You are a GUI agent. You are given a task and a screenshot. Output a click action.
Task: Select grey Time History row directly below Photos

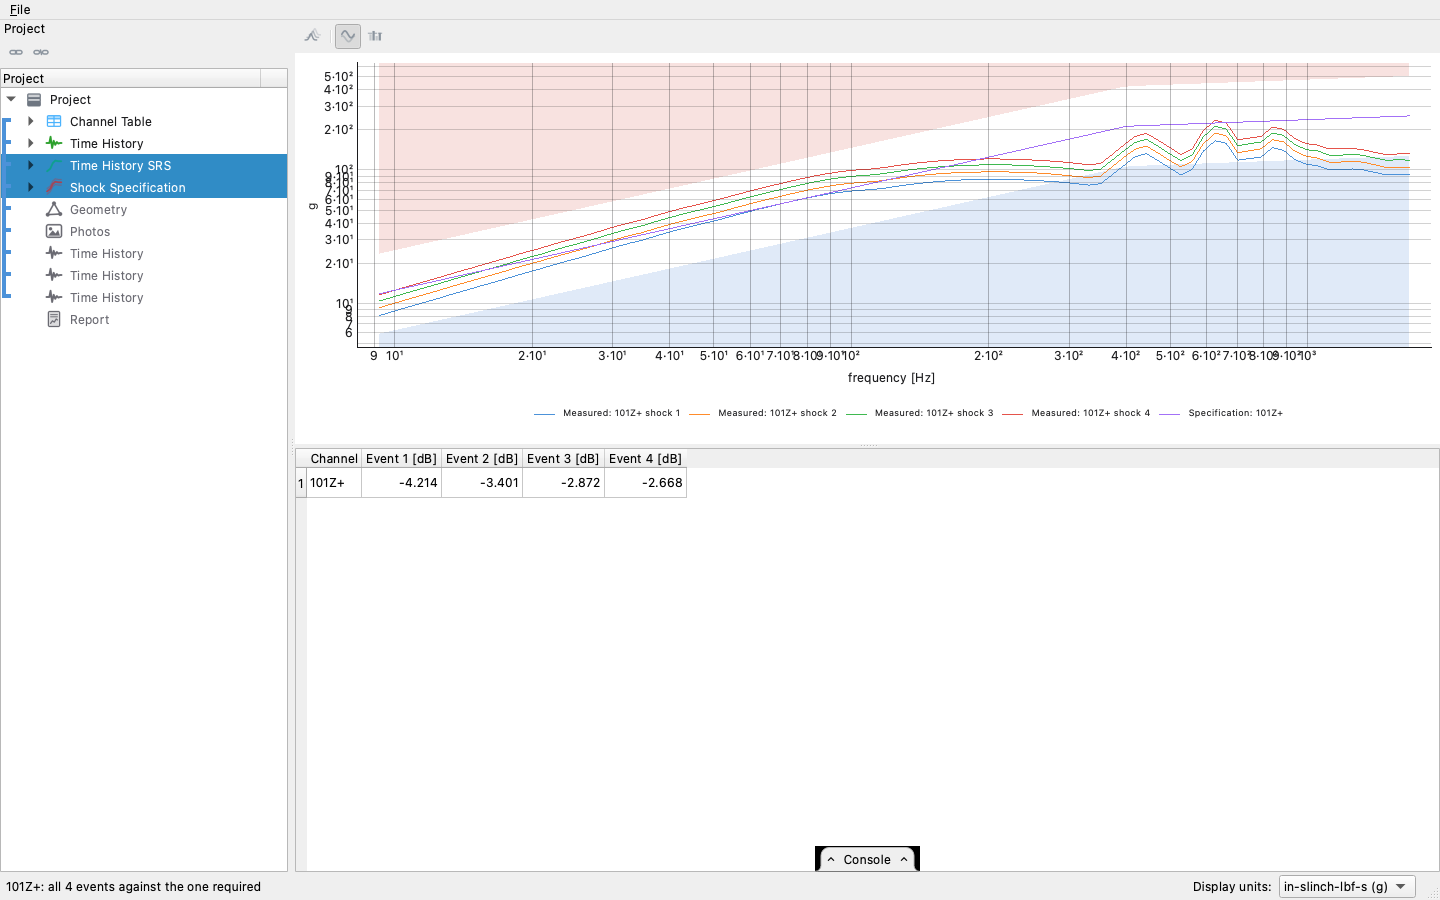click(144, 253)
